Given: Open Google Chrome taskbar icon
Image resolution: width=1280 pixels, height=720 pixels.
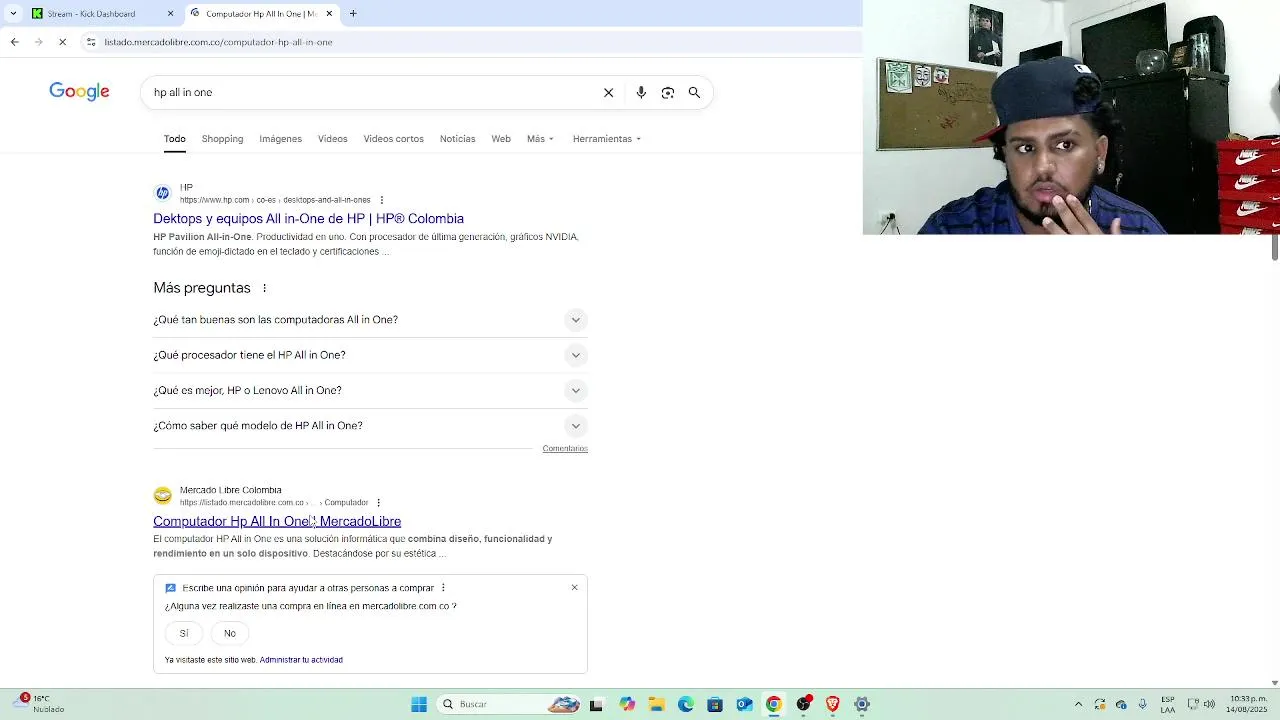Looking at the screenshot, I should tap(774, 704).
